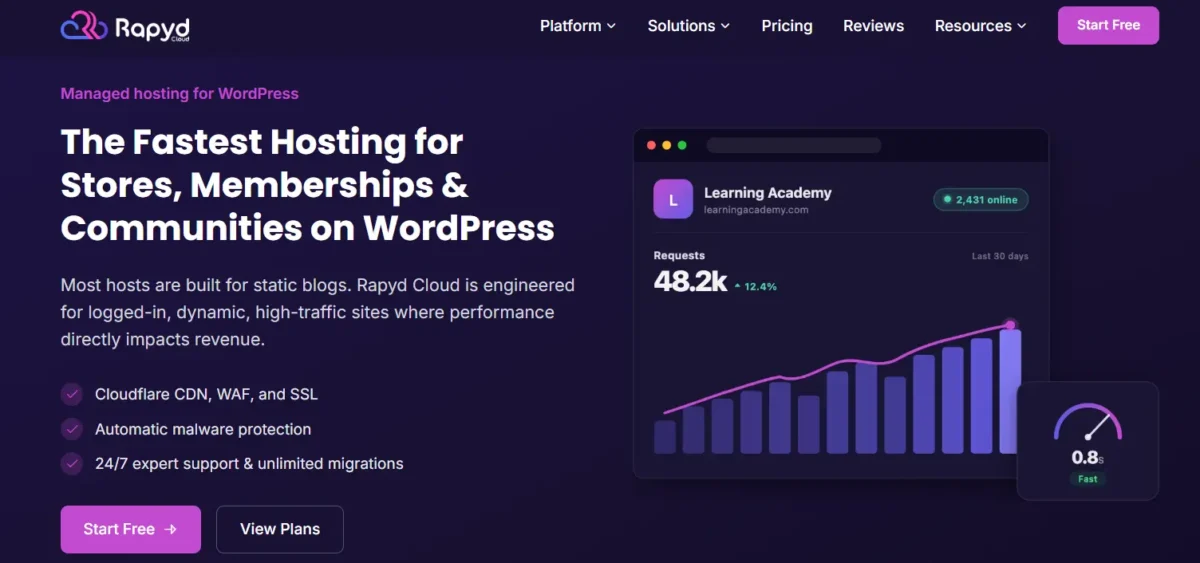Screen dimensions: 1200x563
Task: Click 24/7 expert support & unlimited migrations text
Action: tap(249, 464)
